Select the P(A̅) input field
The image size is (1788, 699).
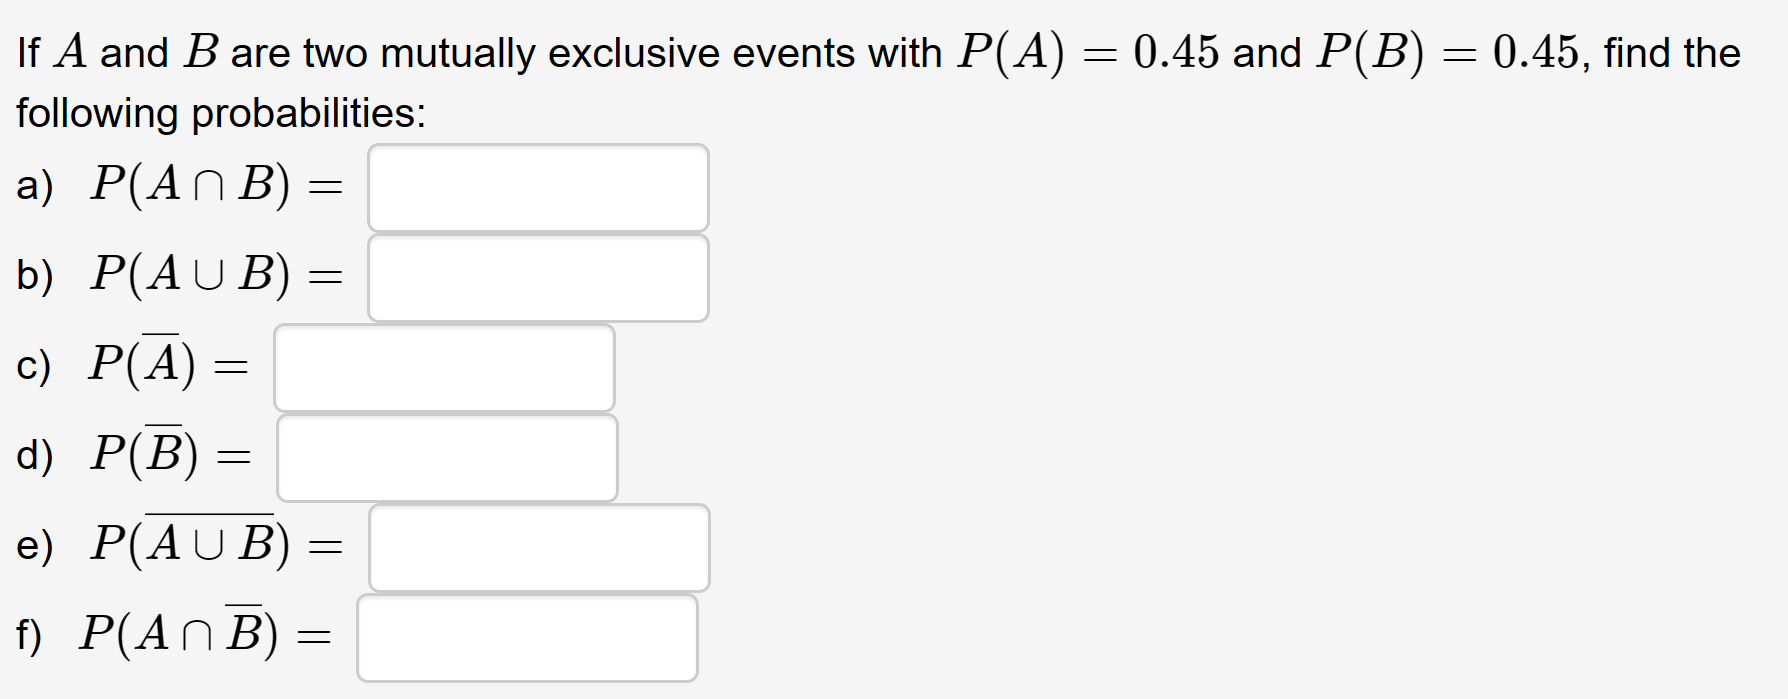444,367
